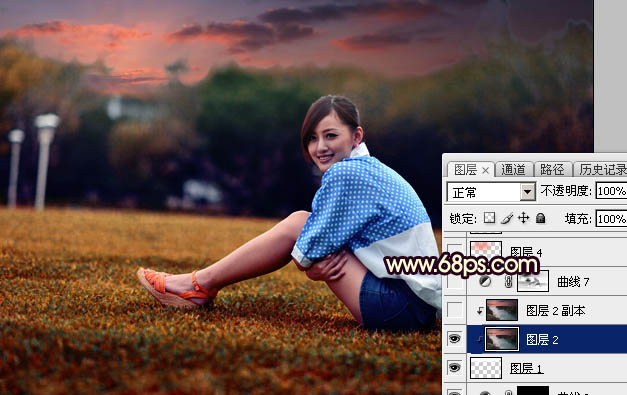This screenshot has width=627, height=395.
Task: Select the 图层 2 副本 thumbnail
Action: 502,310
